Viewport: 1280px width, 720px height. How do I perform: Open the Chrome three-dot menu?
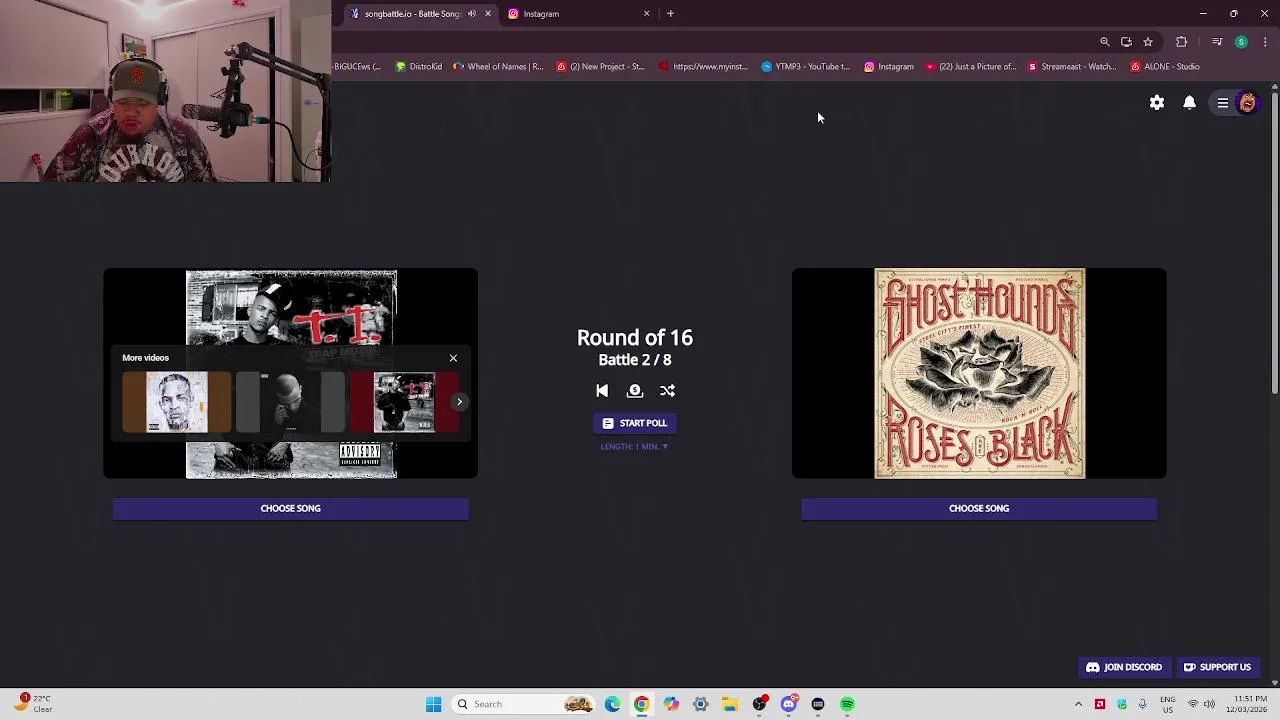tap(1265, 42)
